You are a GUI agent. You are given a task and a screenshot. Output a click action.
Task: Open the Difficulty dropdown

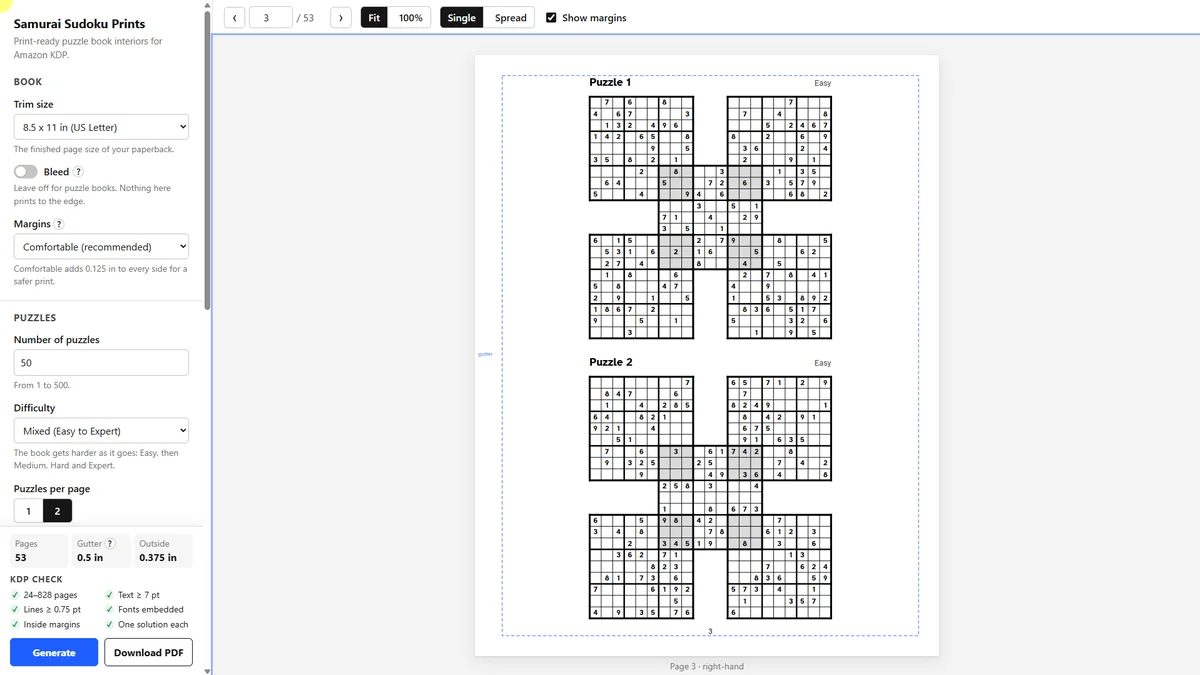click(x=101, y=431)
